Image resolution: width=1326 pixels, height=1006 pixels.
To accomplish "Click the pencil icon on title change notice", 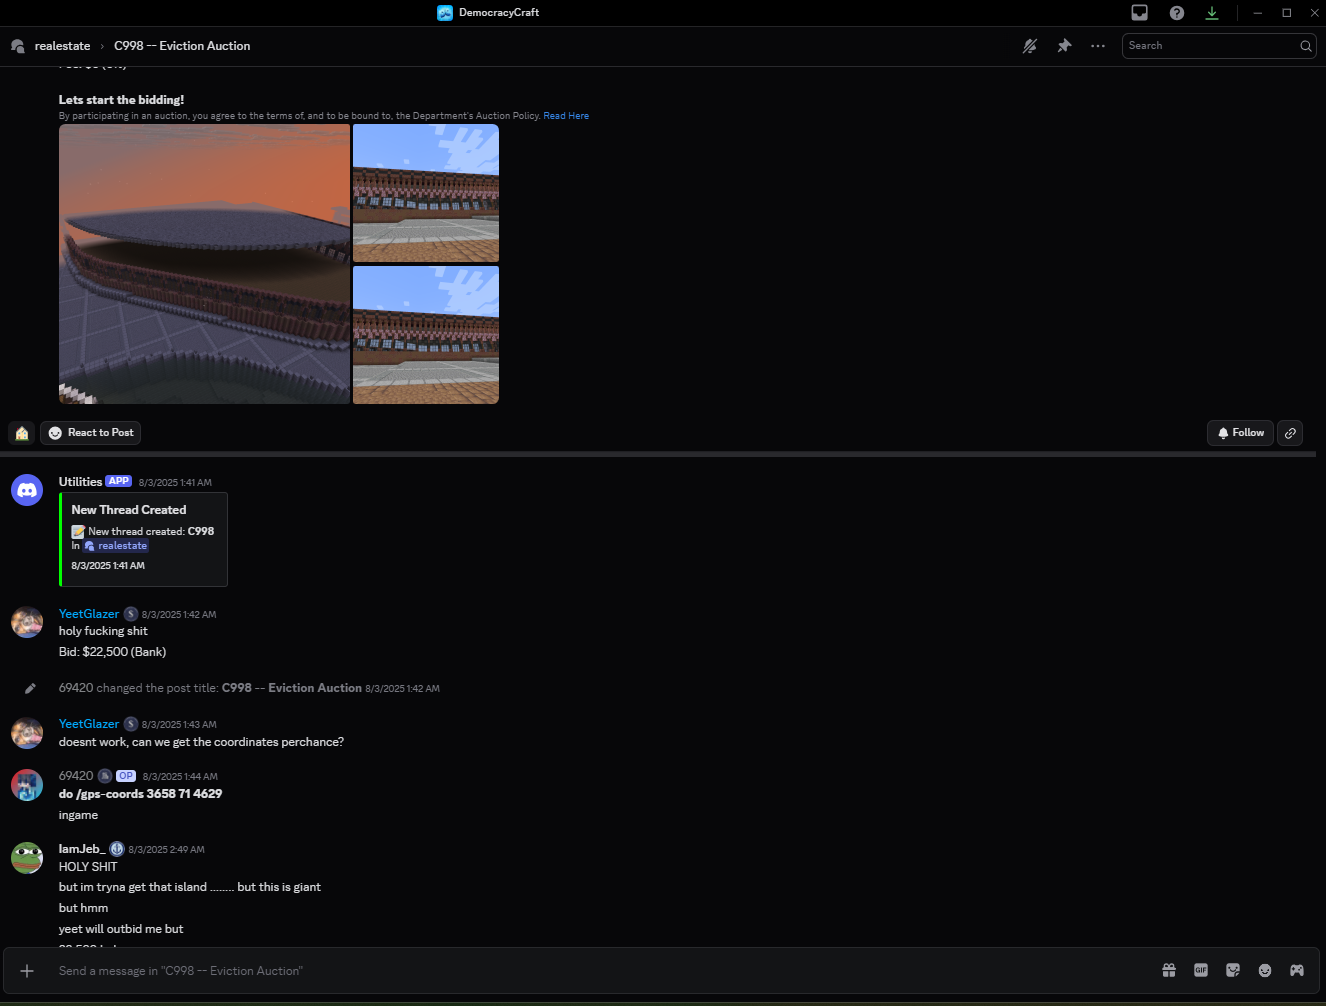I will (30, 688).
